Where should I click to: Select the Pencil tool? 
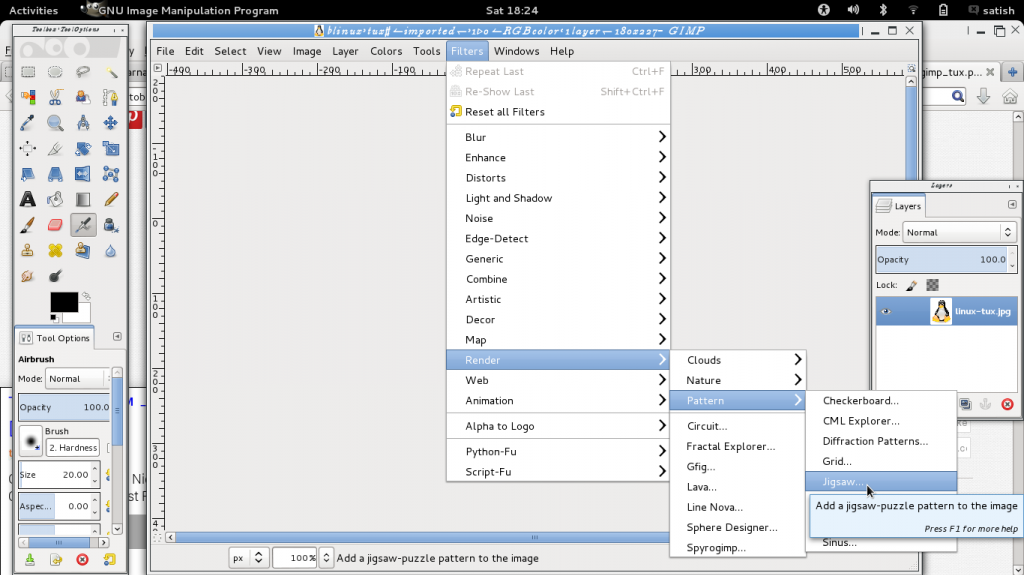click(110, 199)
